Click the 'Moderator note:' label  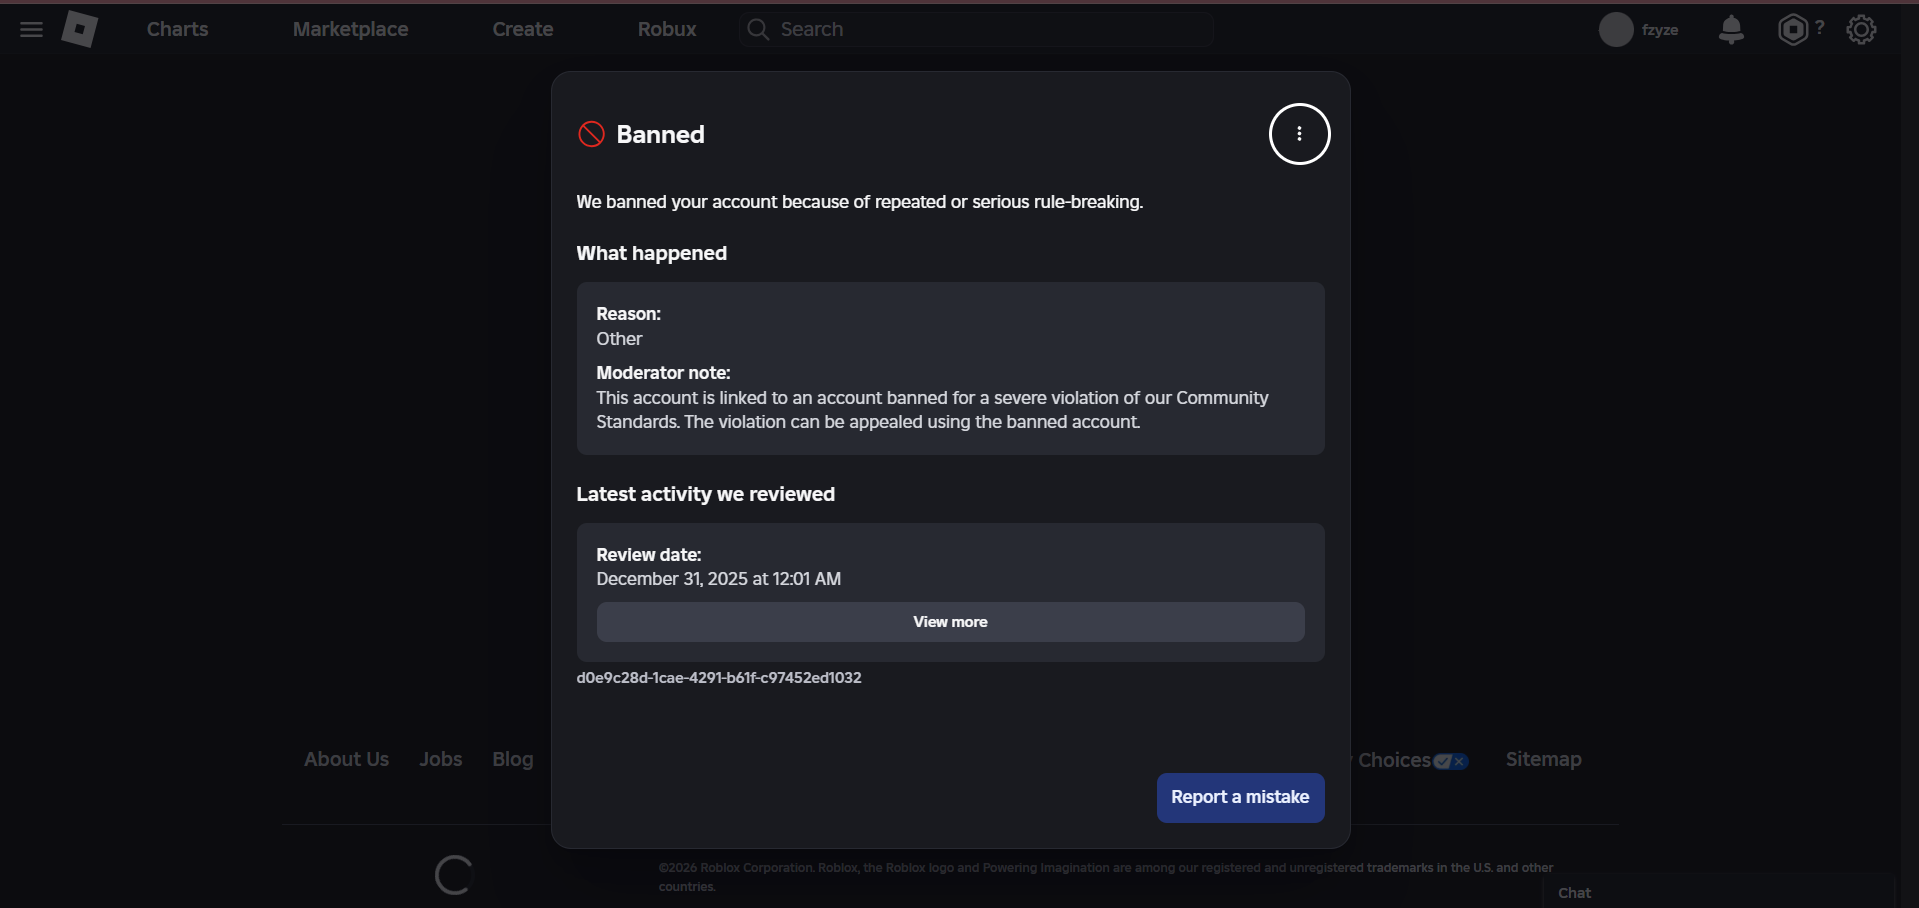[663, 373]
